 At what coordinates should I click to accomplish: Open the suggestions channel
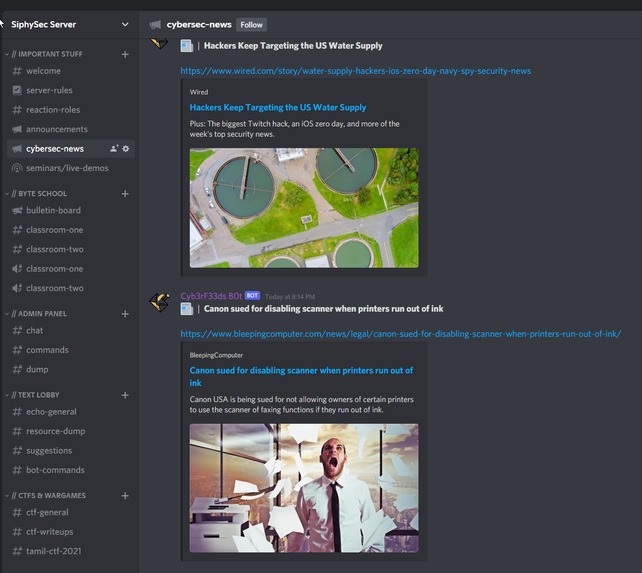pyautogui.click(x=70, y=451)
